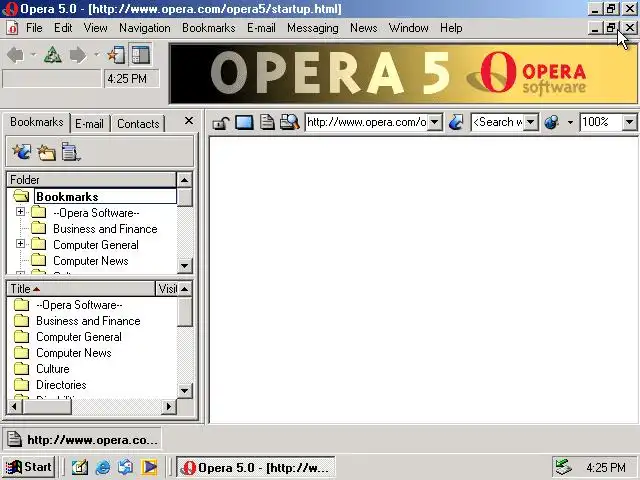The image size is (640, 480).
Task: Open the Navigation menu
Action: [x=145, y=28]
